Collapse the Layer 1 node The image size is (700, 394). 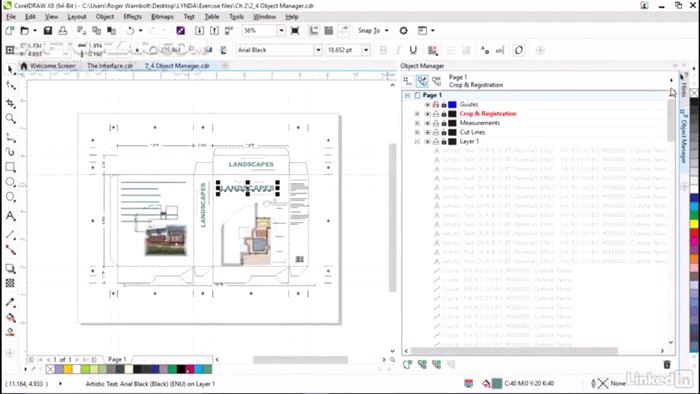417,141
